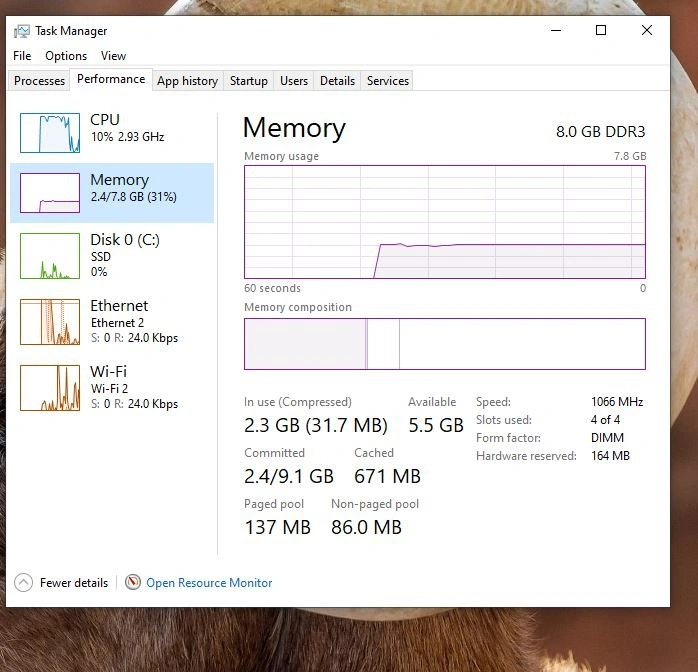Open the Options menu

[66, 56]
